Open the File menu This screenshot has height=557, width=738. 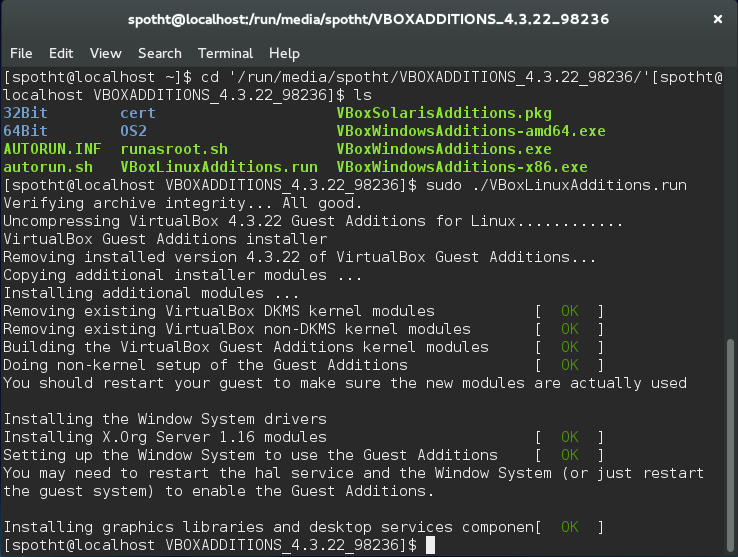21,53
